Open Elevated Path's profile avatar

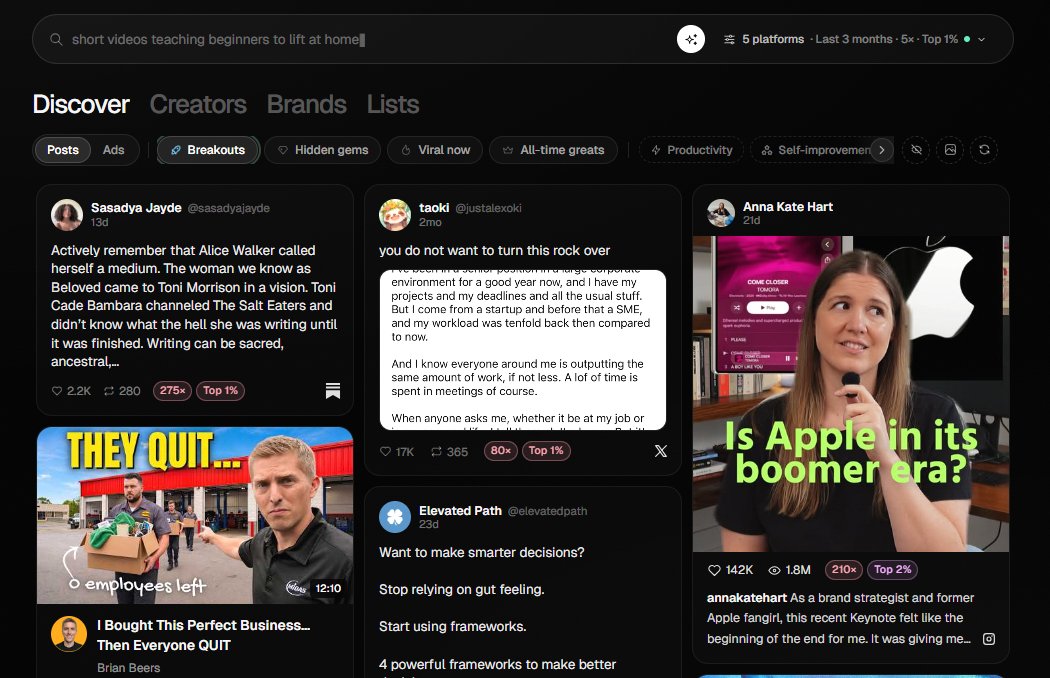[x=395, y=517]
